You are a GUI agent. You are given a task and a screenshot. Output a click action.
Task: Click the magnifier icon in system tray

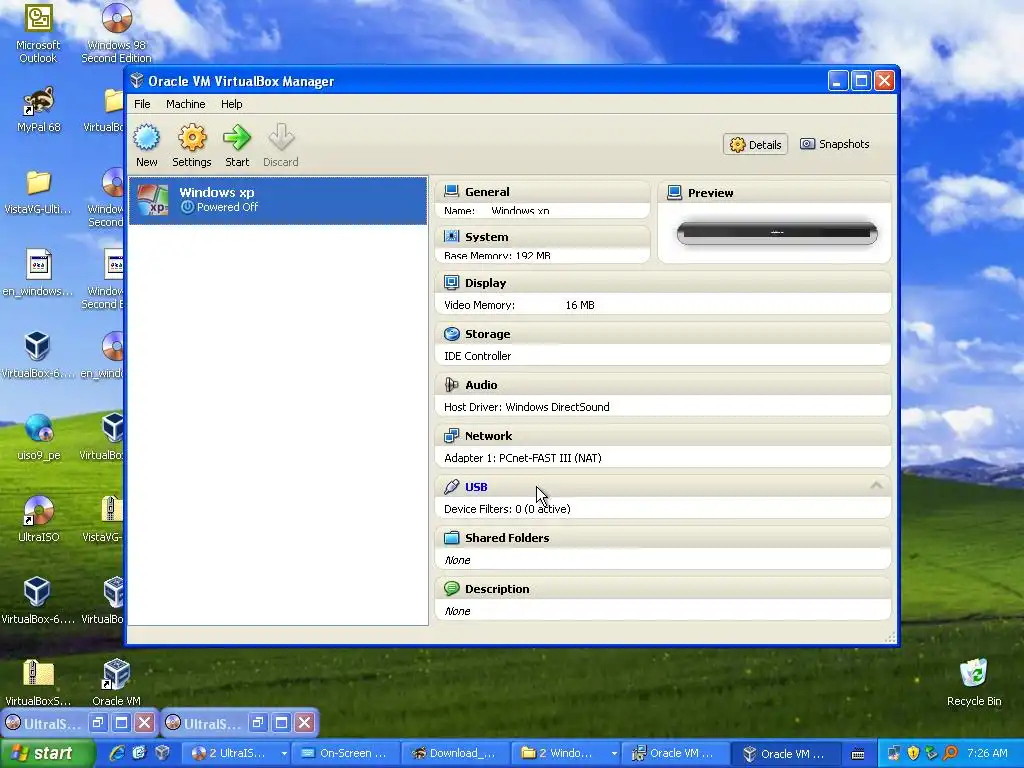click(950, 753)
